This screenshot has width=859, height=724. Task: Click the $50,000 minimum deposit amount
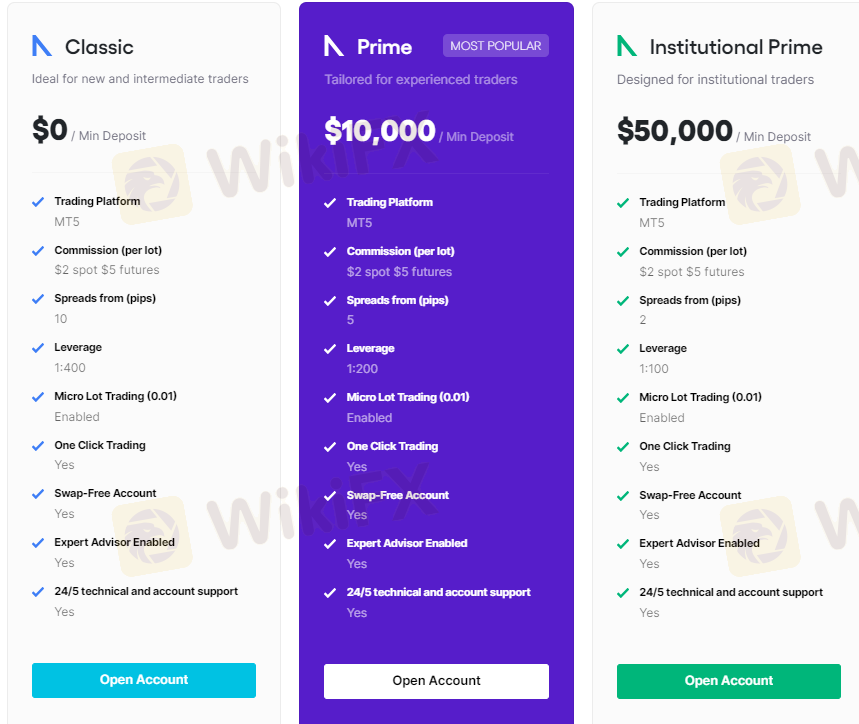click(x=674, y=131)
